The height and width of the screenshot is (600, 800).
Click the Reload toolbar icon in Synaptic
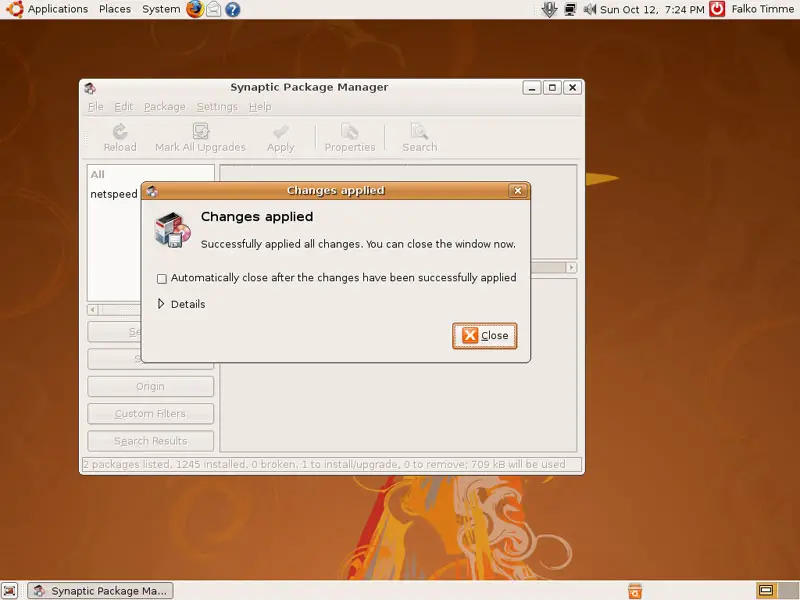point(120,132)
